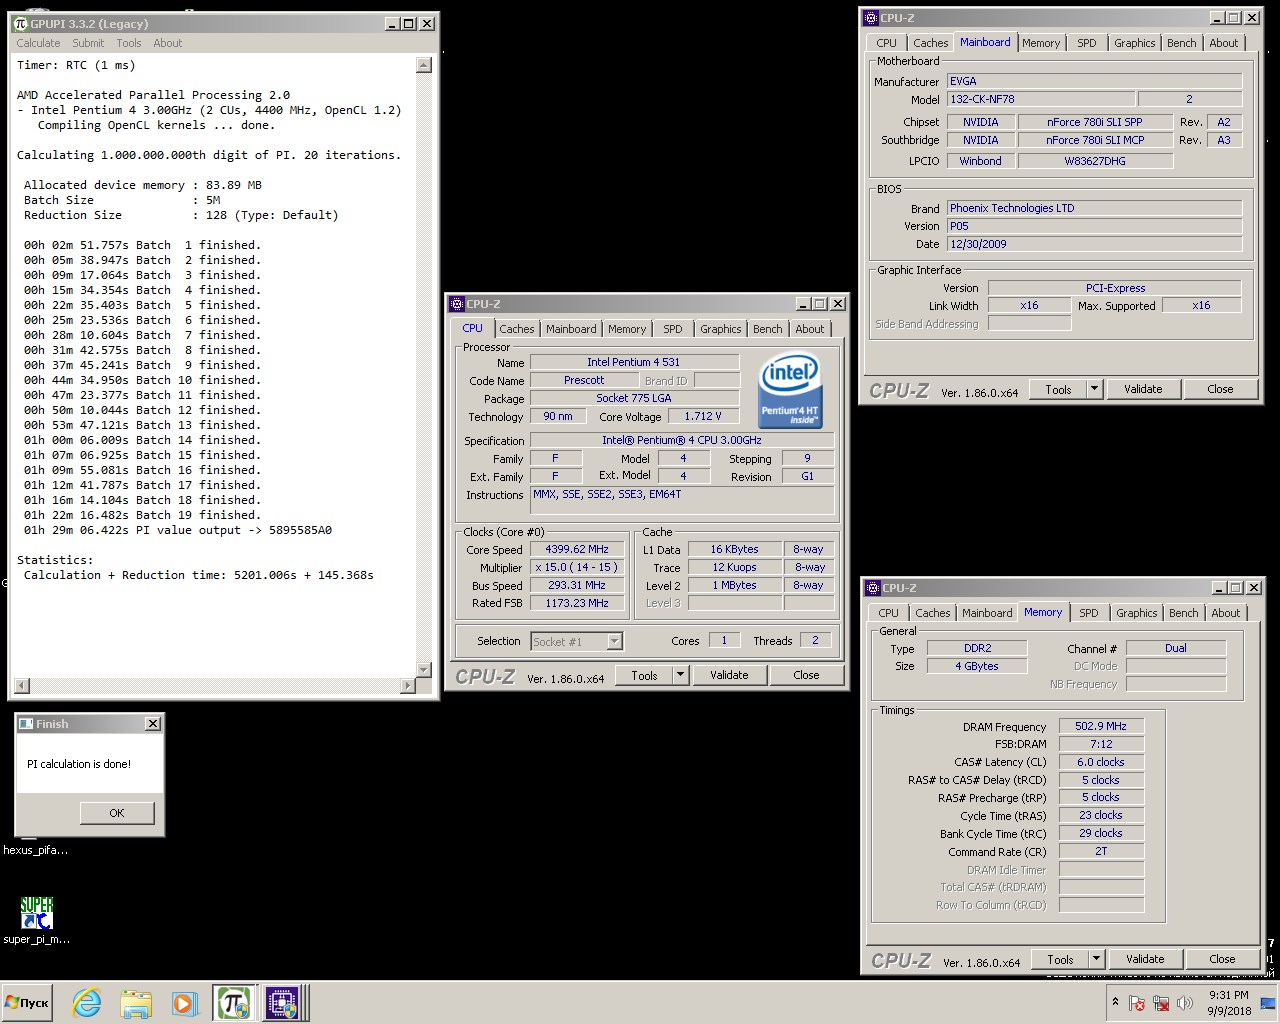Open the Selection Socket #1 combo box
This screenshot has height=1024, width=1280.
(577, 641)
